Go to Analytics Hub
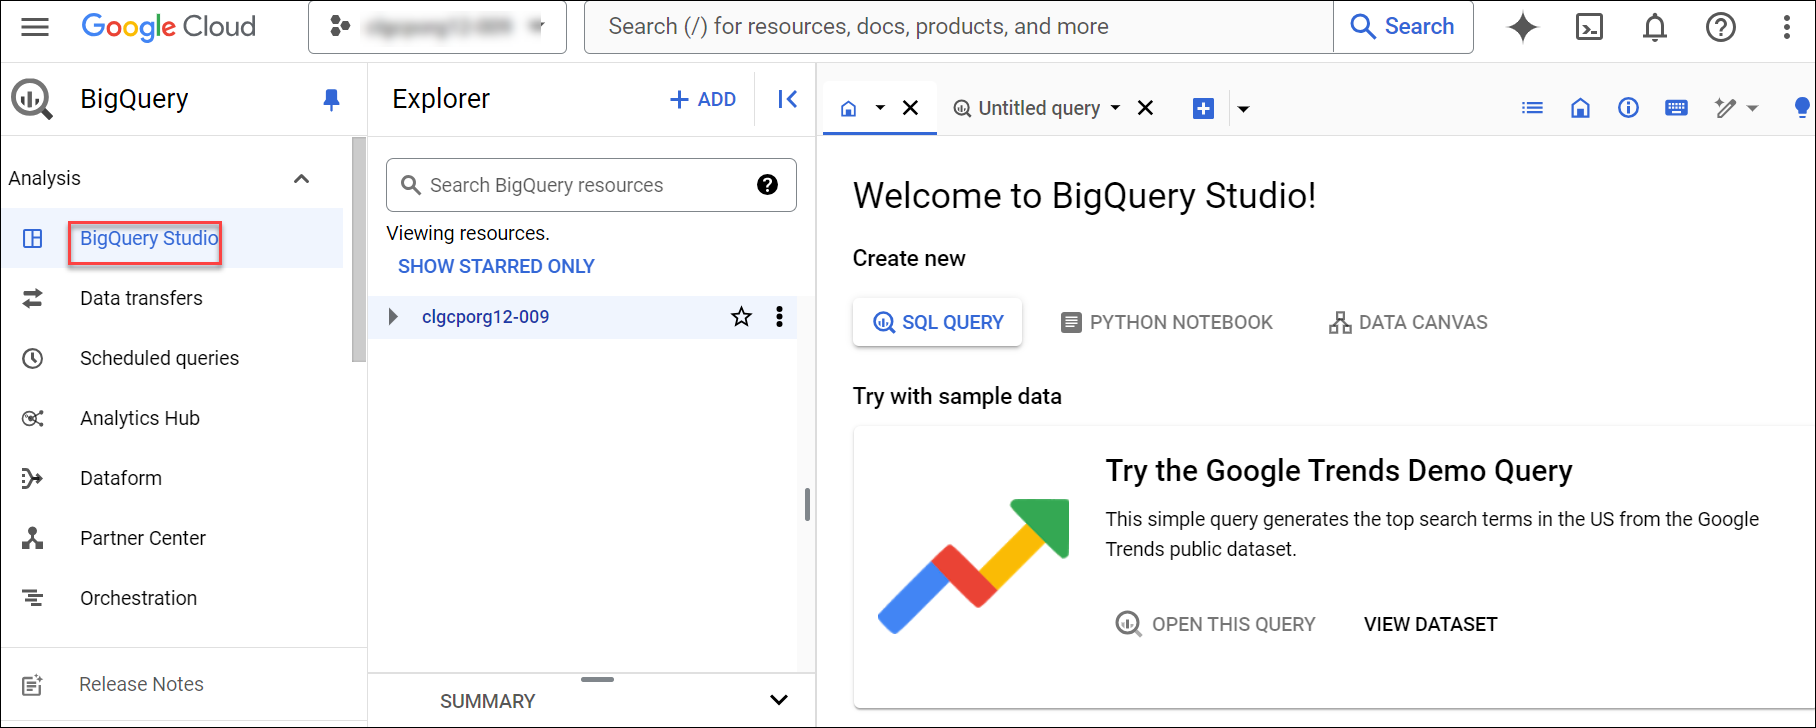This screenshot has width=1816, height=728. click(x=140, y=418)
